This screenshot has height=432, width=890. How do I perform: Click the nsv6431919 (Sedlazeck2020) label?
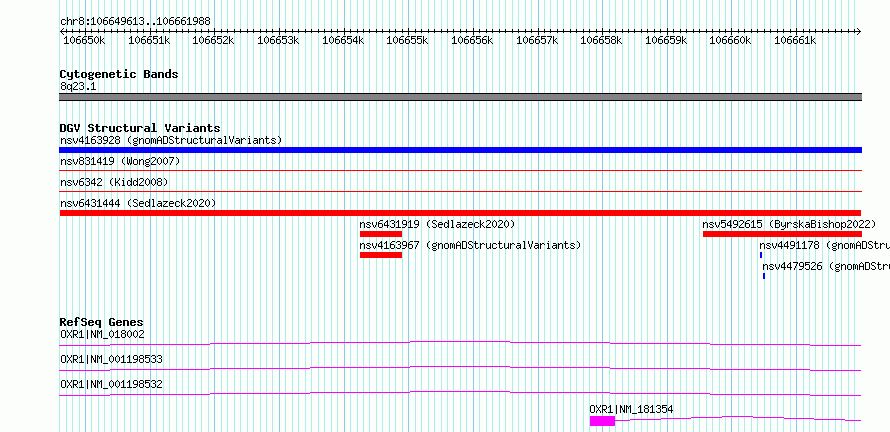coord(437,224)
